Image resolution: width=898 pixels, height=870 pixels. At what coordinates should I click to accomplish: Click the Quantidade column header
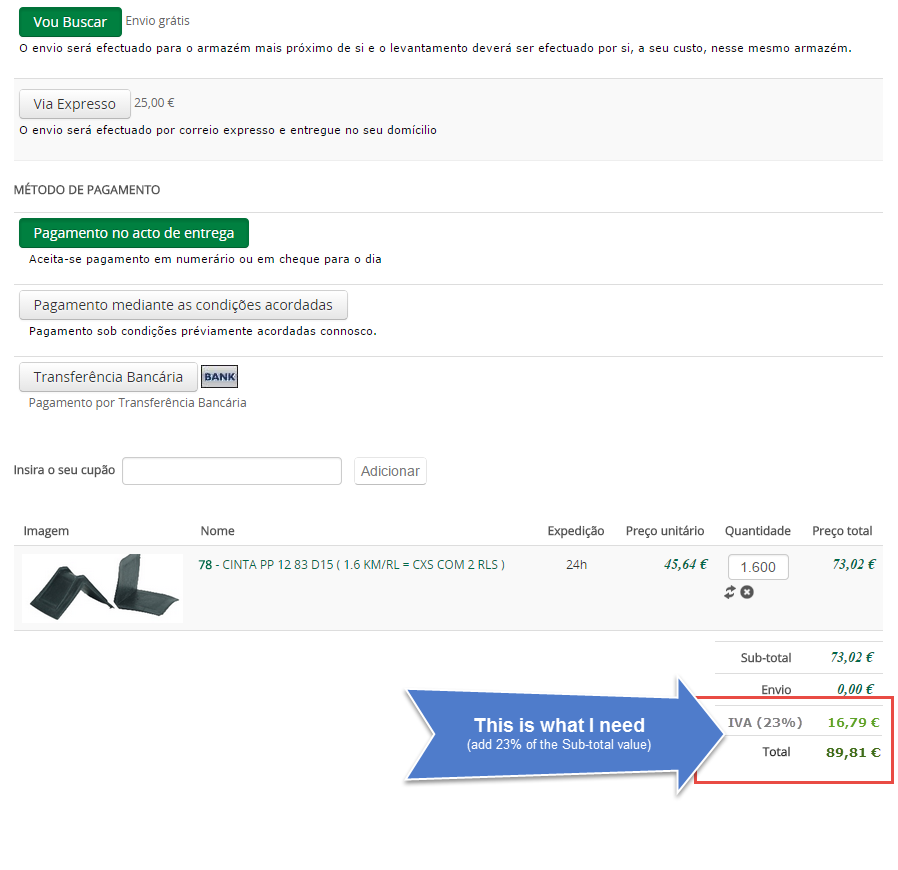point(757,531)
